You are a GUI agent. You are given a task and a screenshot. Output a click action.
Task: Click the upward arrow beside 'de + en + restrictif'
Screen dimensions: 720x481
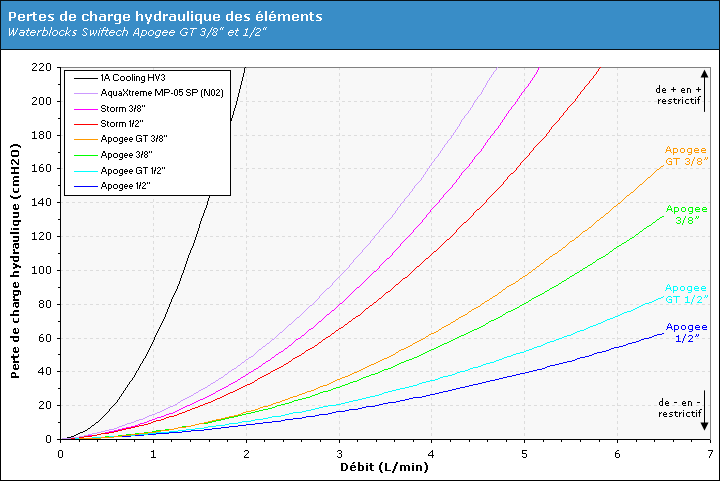pos(705,91)
